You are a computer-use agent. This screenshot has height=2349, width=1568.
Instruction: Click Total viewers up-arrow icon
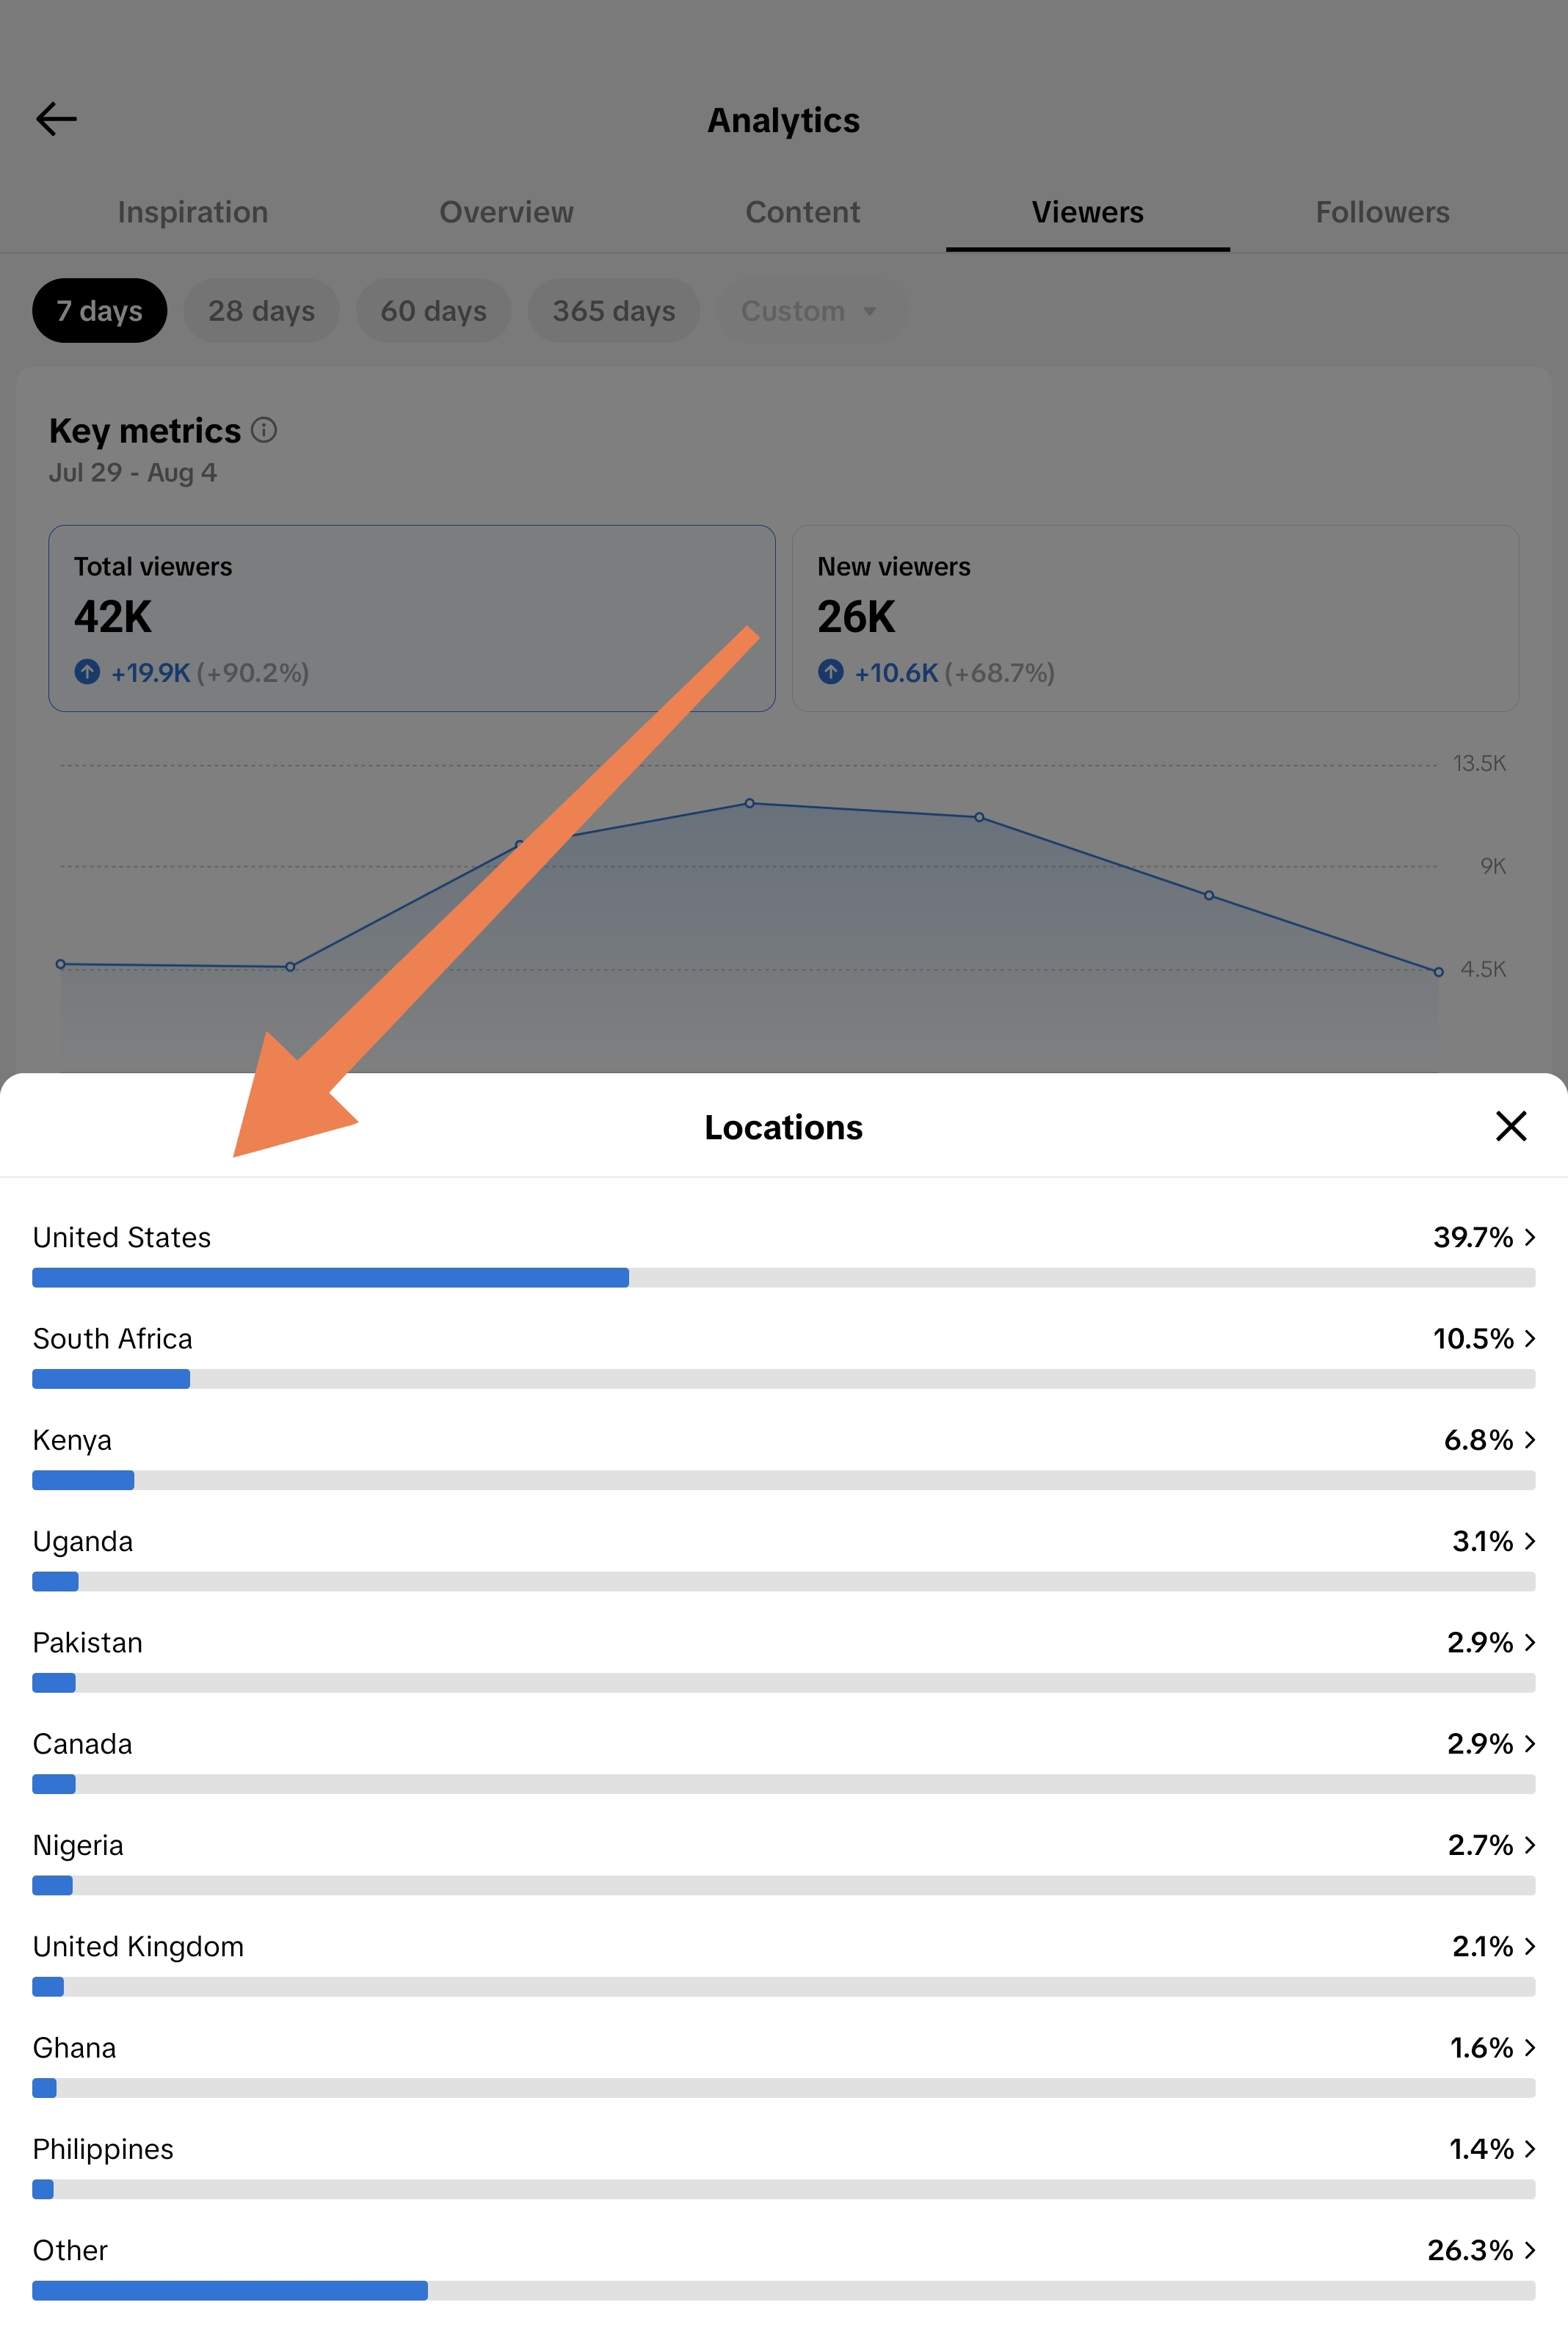click(x=87, y=672)
